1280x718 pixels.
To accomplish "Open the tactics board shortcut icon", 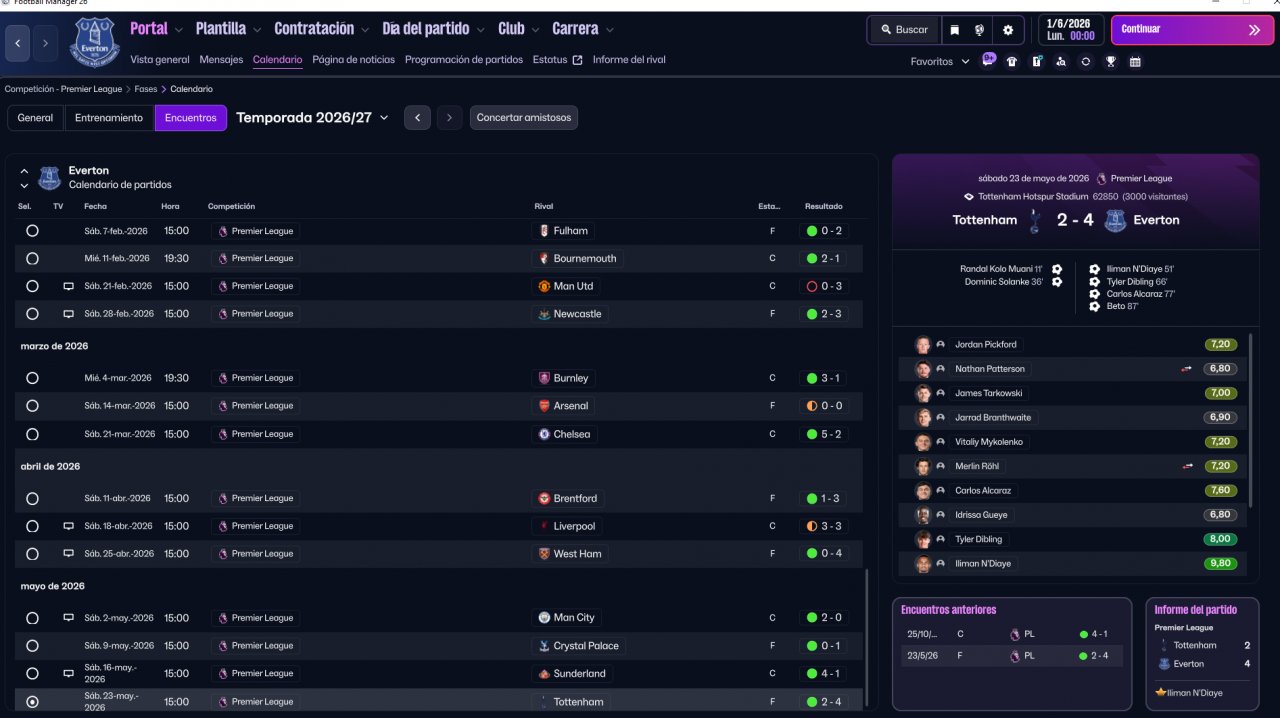I will coord(1036,61).
